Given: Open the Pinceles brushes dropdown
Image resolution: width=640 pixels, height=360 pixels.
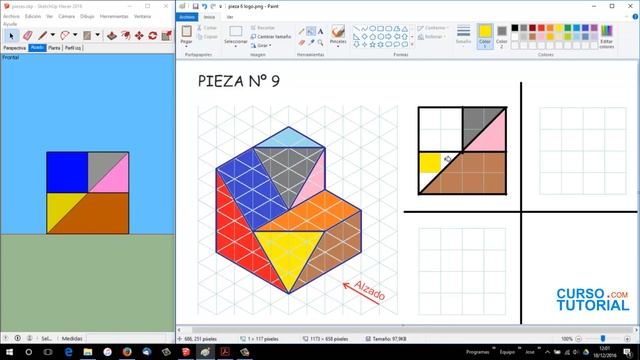Looking at the screenshot, I should 338,36.
